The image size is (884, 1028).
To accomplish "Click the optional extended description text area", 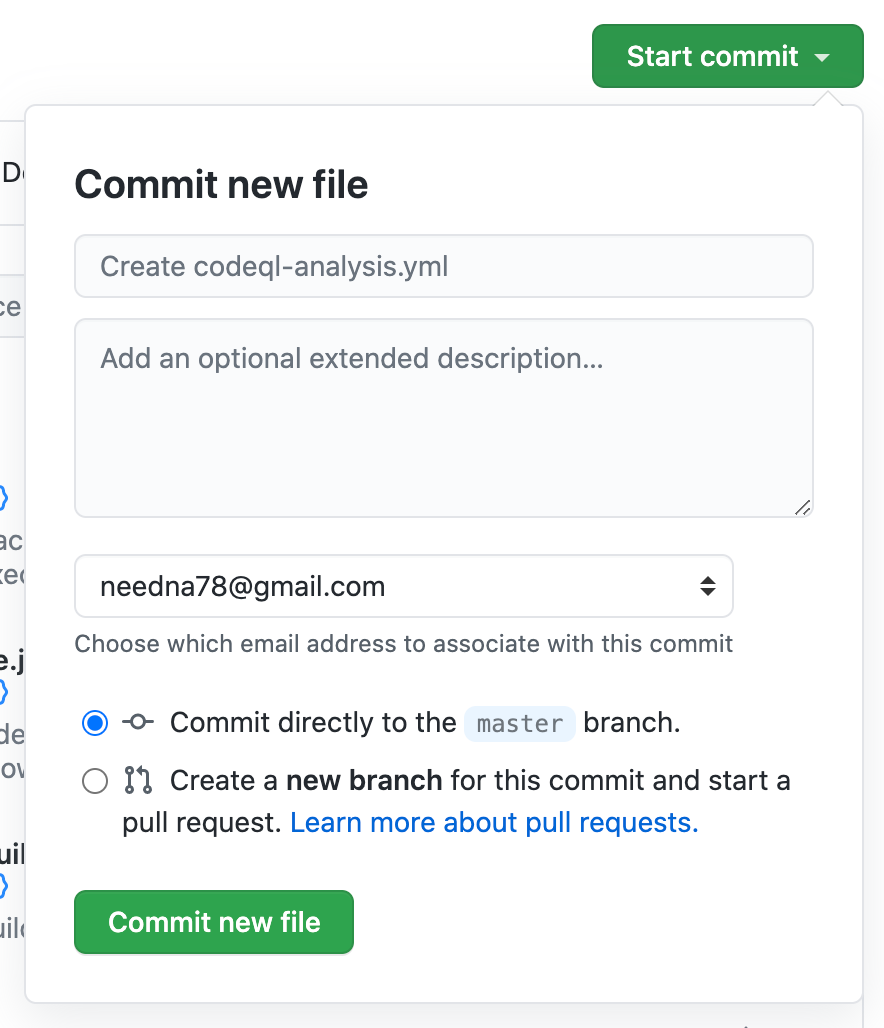I will (443, 417).
